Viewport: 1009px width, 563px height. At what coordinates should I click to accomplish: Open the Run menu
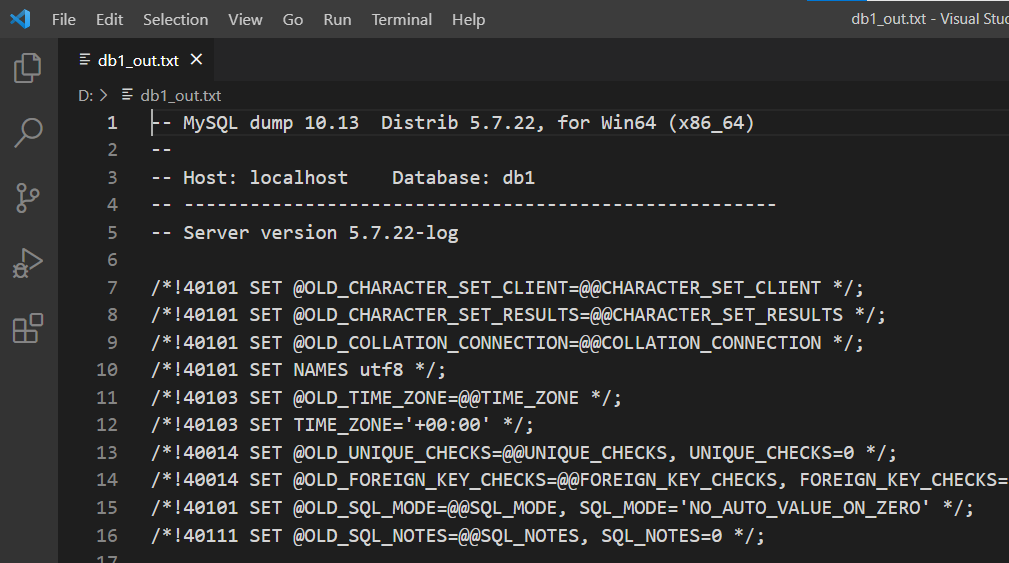337,20
